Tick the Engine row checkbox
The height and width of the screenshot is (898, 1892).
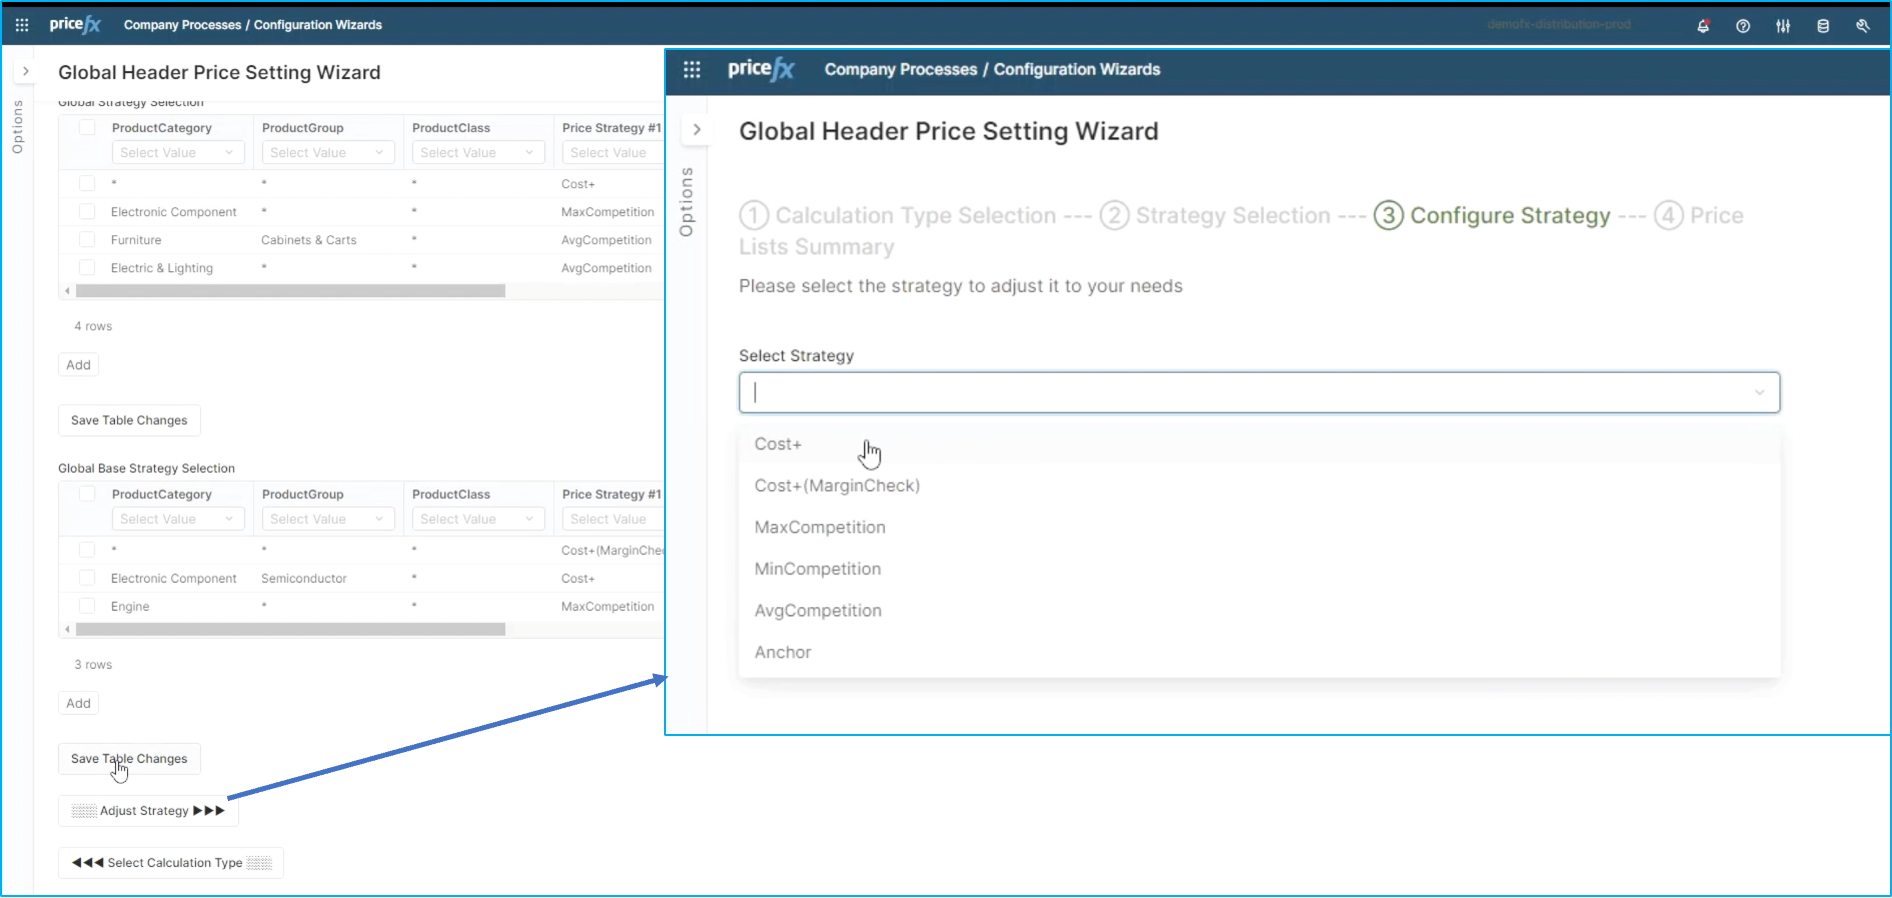87,606
